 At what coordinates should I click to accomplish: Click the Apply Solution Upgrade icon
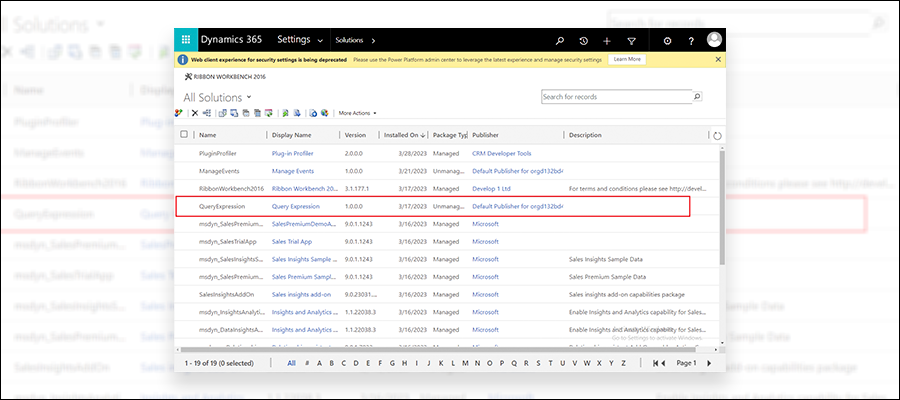coord(268,113)
